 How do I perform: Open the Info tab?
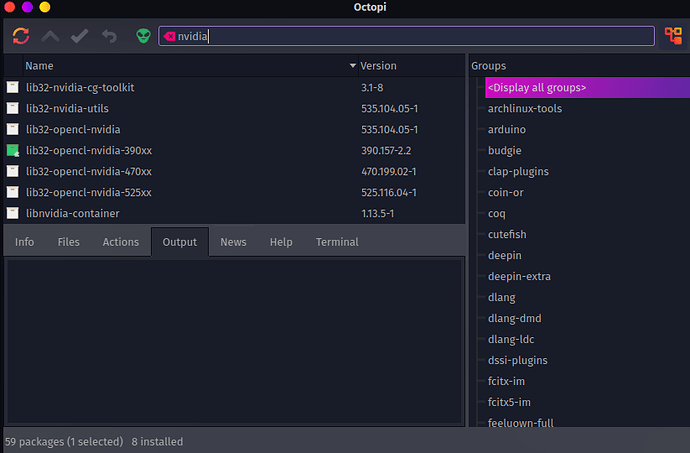[x=24, y=242]
